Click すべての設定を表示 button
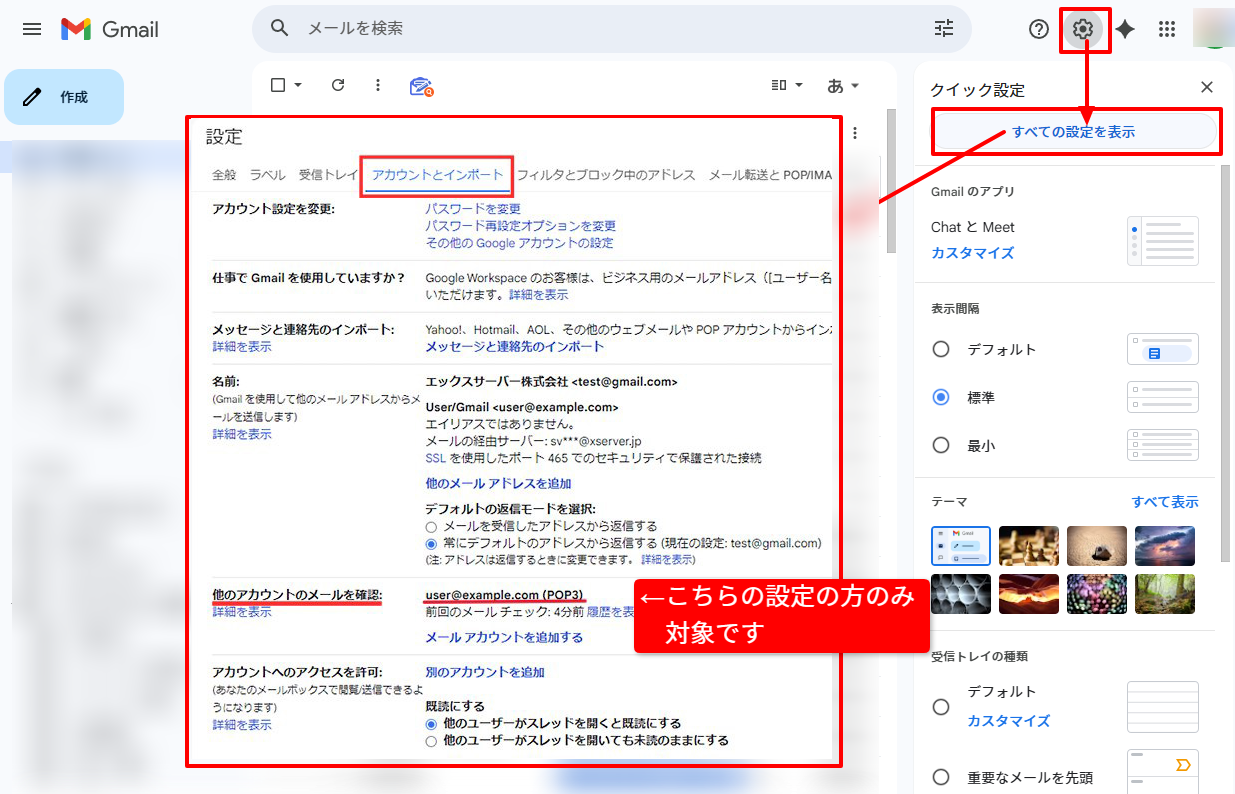The width and height of the screenshot is (1235, 794). pos(1074,132)
